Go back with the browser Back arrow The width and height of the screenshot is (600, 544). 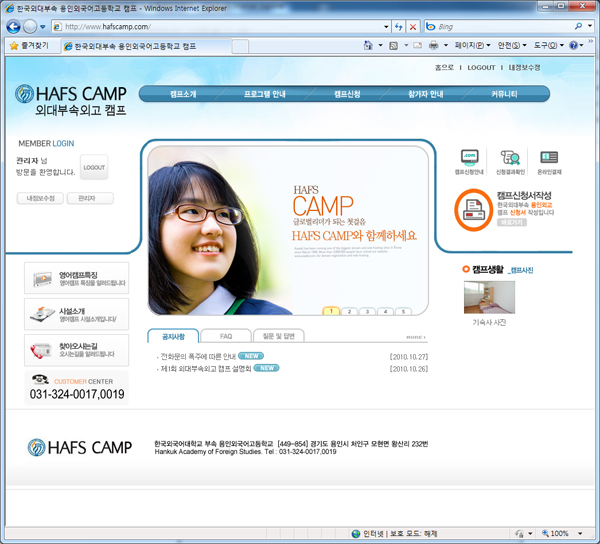pos(13,26)
